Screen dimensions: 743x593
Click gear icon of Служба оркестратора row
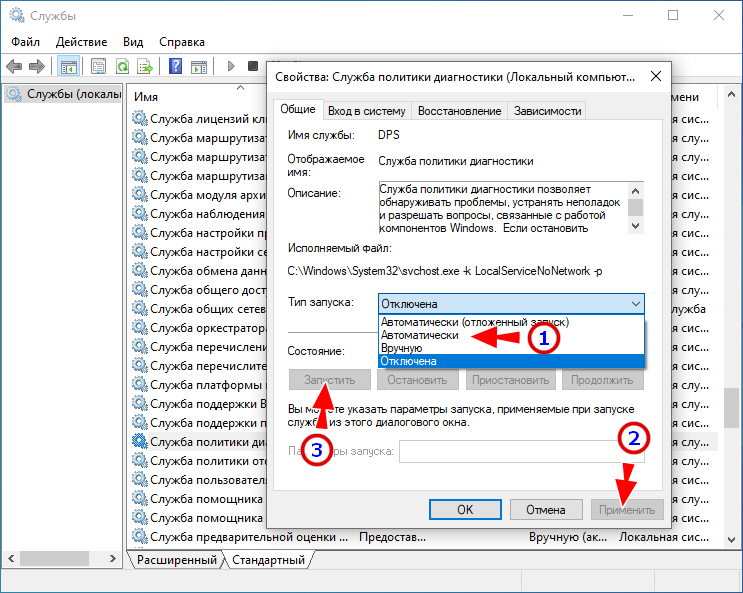[x=139, y=327]
